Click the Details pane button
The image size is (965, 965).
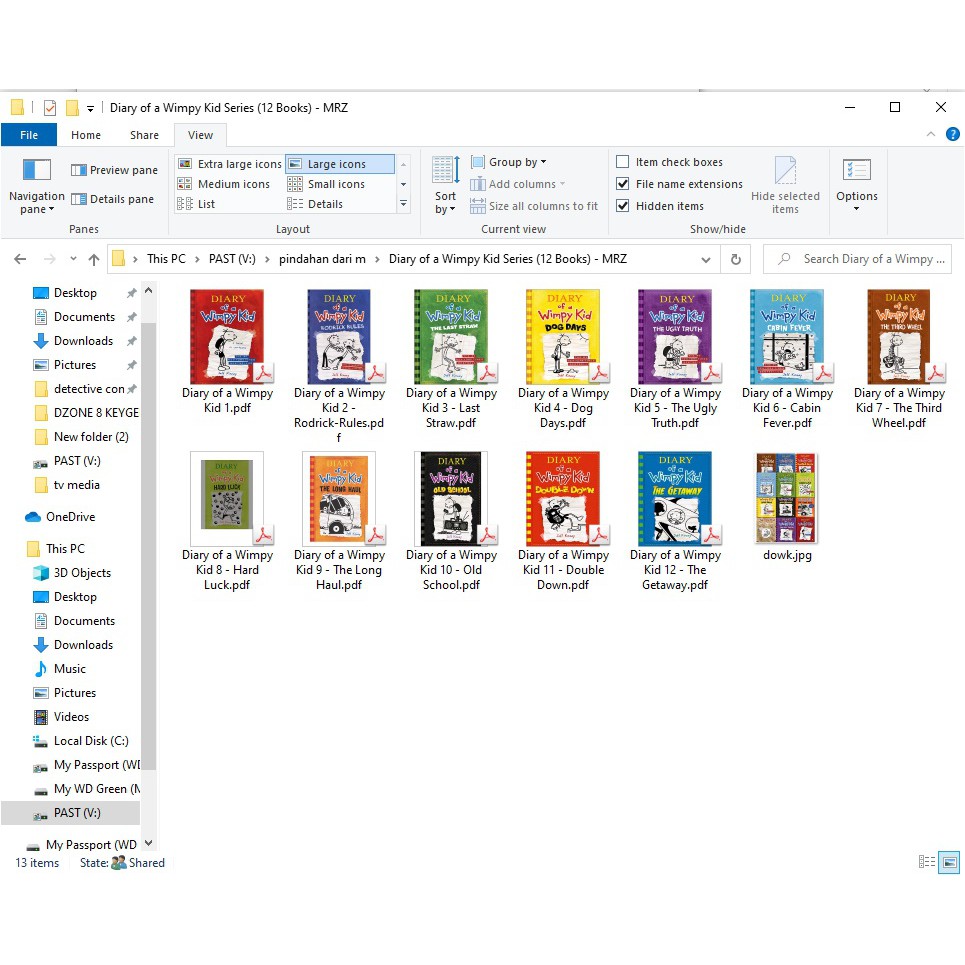coord(113,199)
